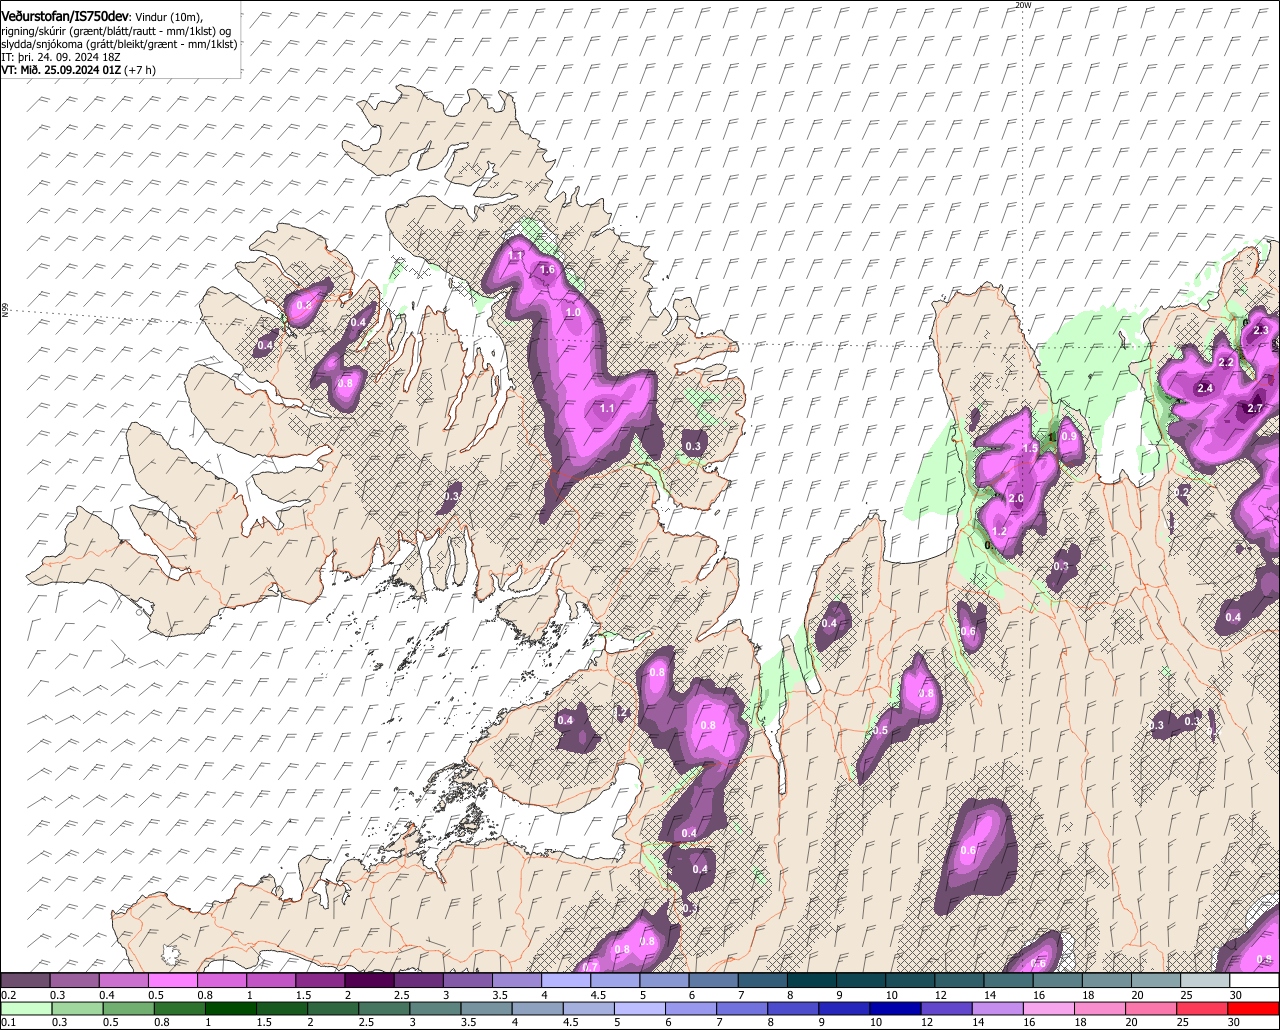This screenshot has height=1030, width=1280.
Task: Click the white swatch ending the upper snow scale
Action: click(1255, 980)
